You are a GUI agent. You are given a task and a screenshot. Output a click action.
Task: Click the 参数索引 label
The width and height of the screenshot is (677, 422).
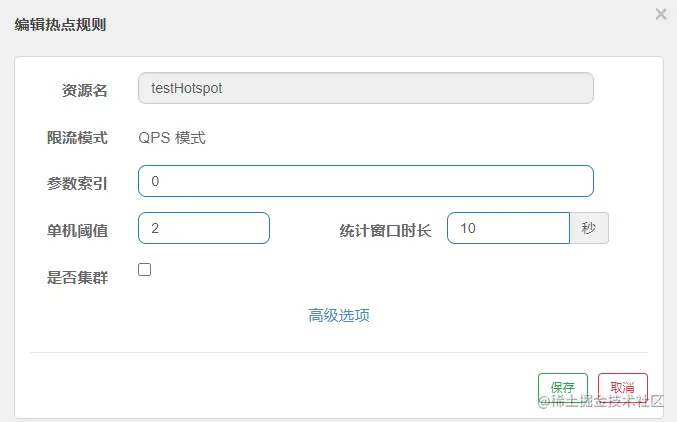[77, 184]
